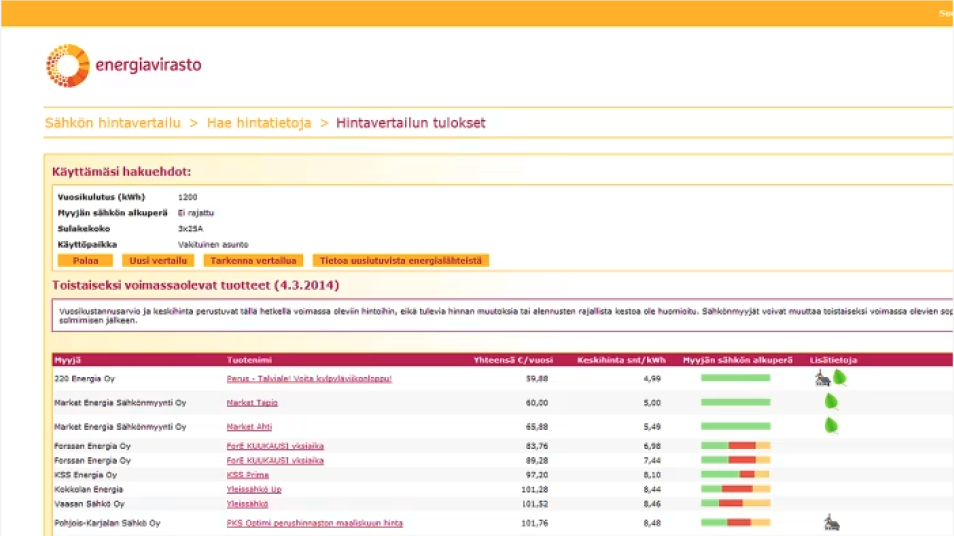The width and height of the screenshot is (954, 536).
Task: Click seller name Kokkolan Energia
Action: coord(89,489)
